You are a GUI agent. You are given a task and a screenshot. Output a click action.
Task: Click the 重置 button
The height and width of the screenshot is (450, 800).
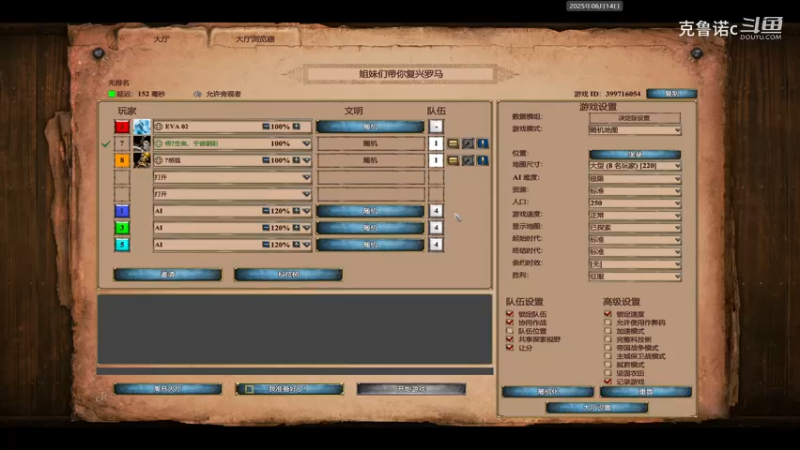(646, 392)
